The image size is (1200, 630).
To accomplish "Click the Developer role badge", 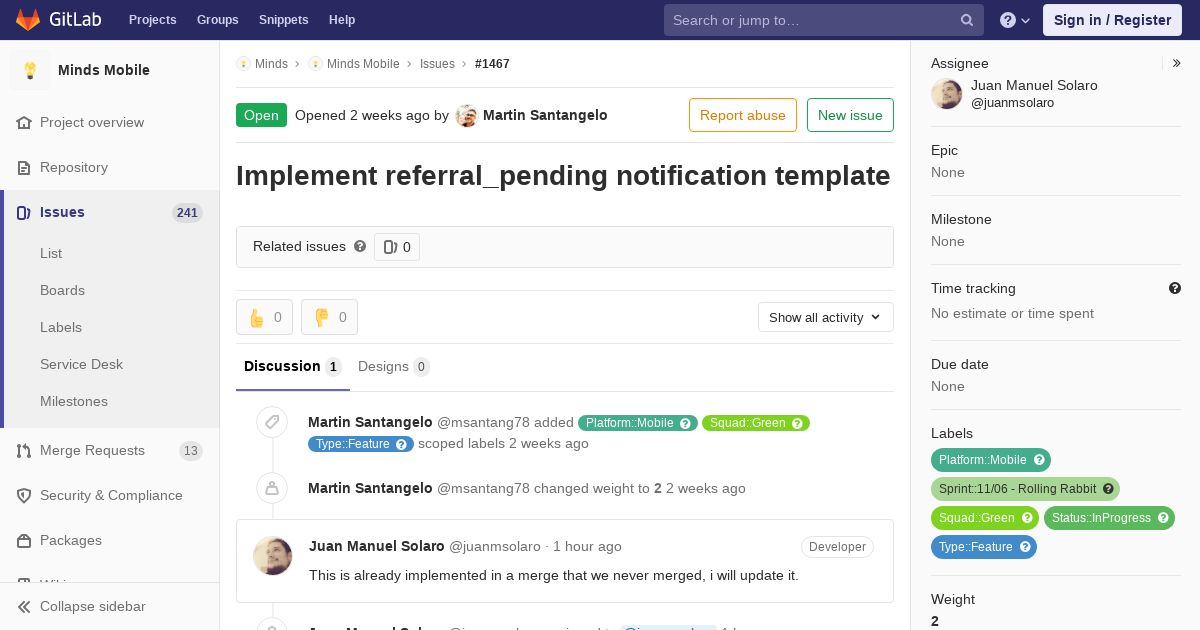I will tap(837, 547).
